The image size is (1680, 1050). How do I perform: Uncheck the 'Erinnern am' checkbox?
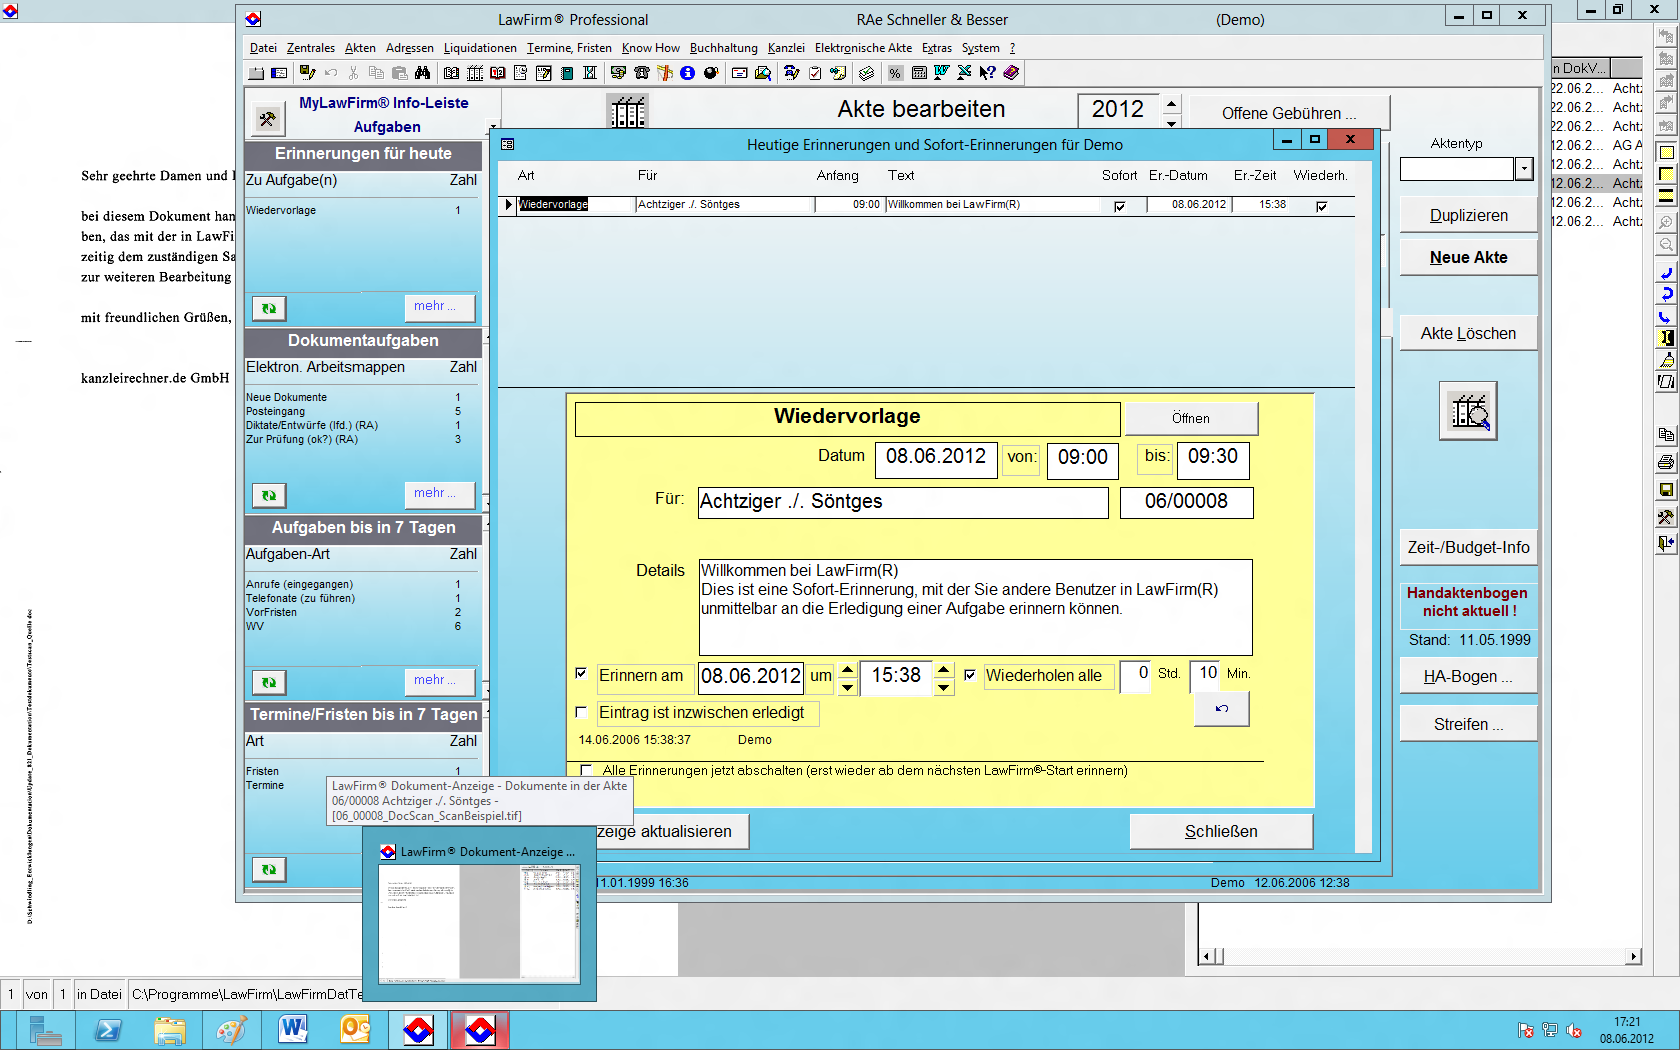pyautogui.click(x=581, y=674)
